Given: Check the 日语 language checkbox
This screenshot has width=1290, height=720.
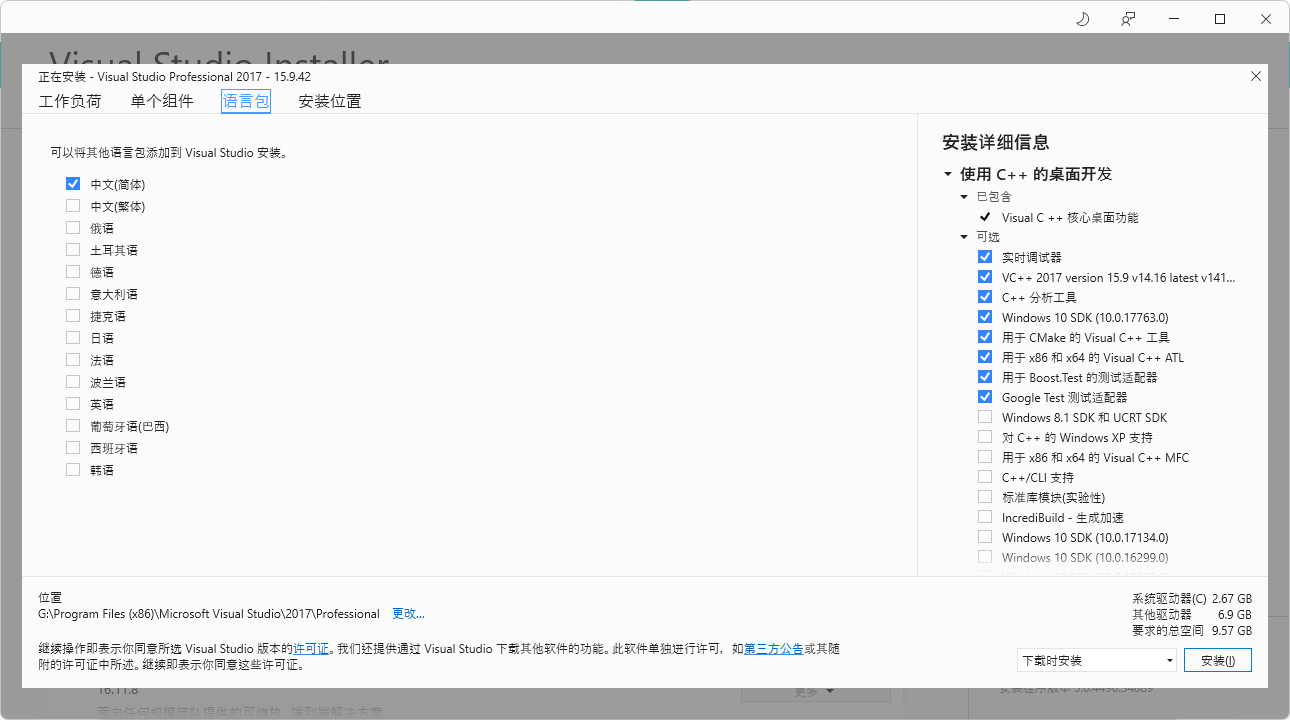Looking at the screenshot, I should tap(73, 338).
